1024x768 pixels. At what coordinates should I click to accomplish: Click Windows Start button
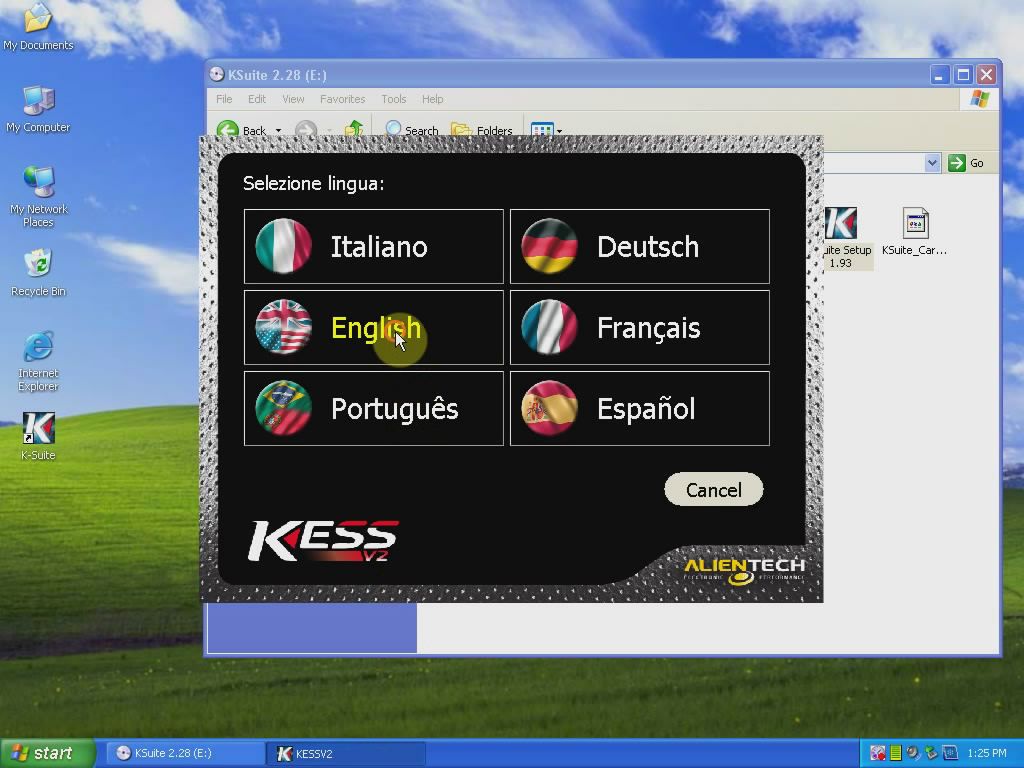tap(47, 753)
